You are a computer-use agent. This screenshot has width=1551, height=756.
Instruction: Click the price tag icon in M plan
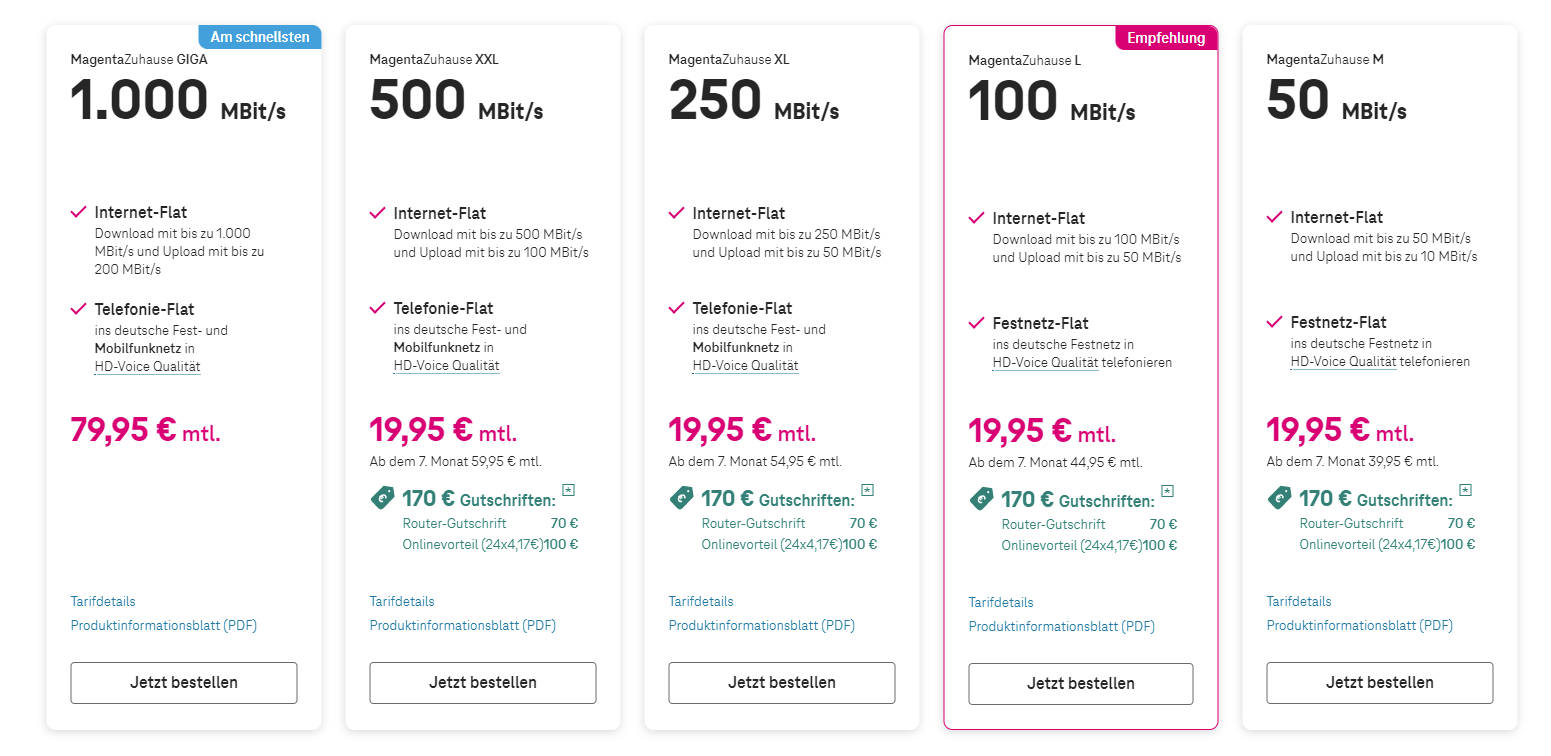click(x=1279, y=498)
